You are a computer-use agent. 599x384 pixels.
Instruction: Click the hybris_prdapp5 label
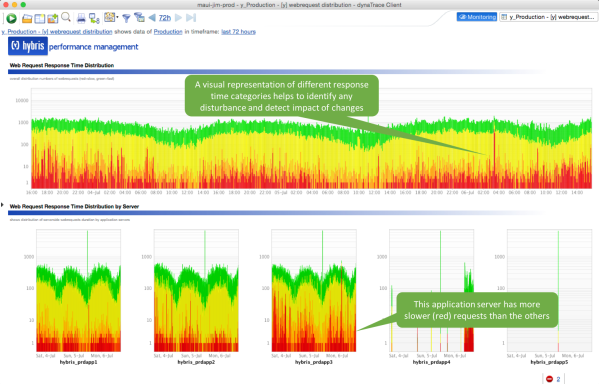click(x=549, y=362)
